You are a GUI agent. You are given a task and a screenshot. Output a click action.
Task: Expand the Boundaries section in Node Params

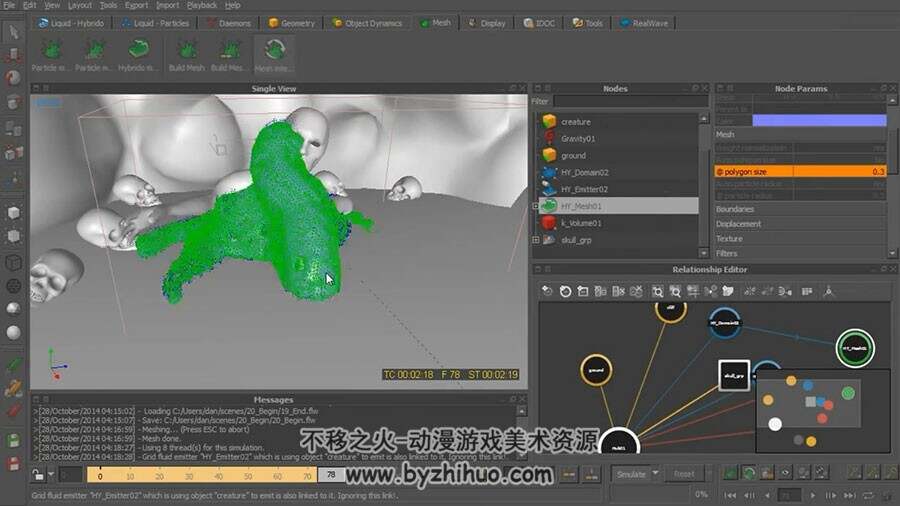click(x=800, y=209)
